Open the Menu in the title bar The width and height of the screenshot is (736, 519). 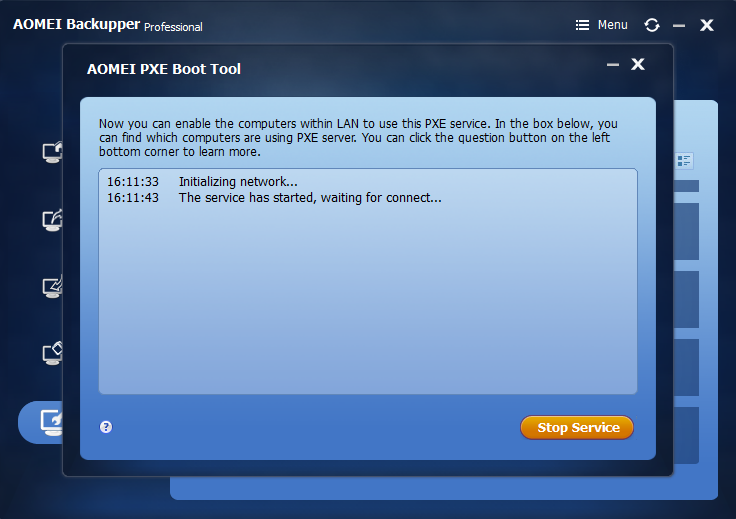(x=602, y=25)
